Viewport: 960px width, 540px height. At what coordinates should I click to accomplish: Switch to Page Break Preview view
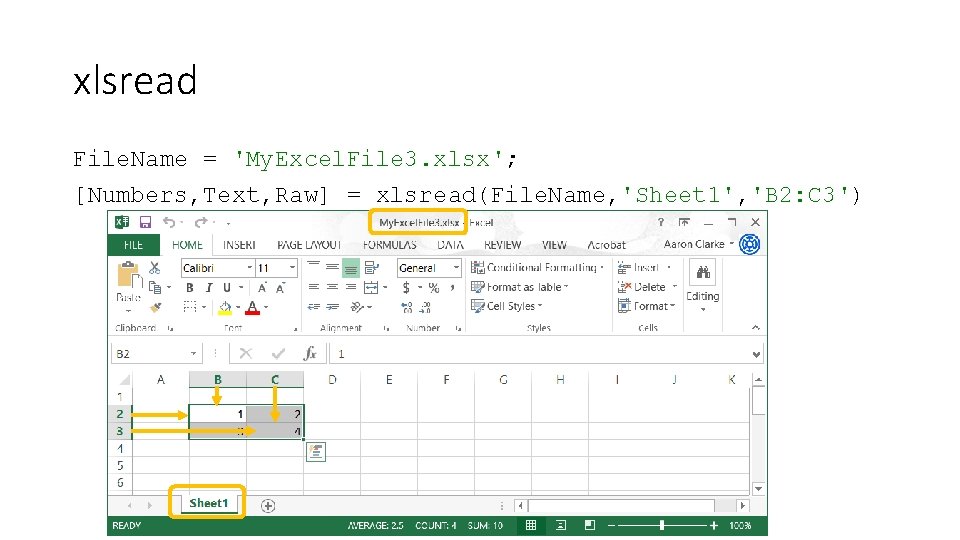point(590,525)
